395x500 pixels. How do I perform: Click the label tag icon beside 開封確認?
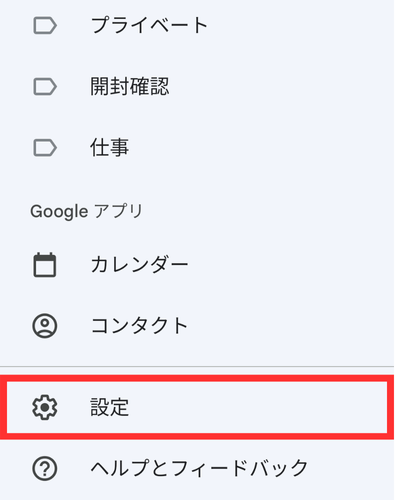(x=45, y=87)
